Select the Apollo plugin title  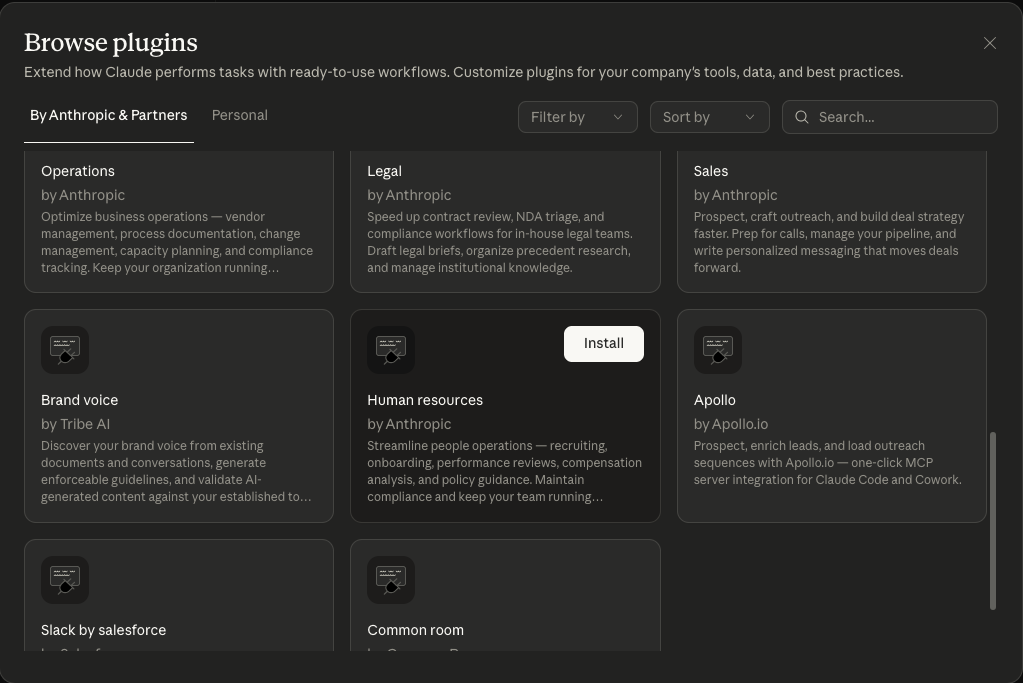(714, 400)
